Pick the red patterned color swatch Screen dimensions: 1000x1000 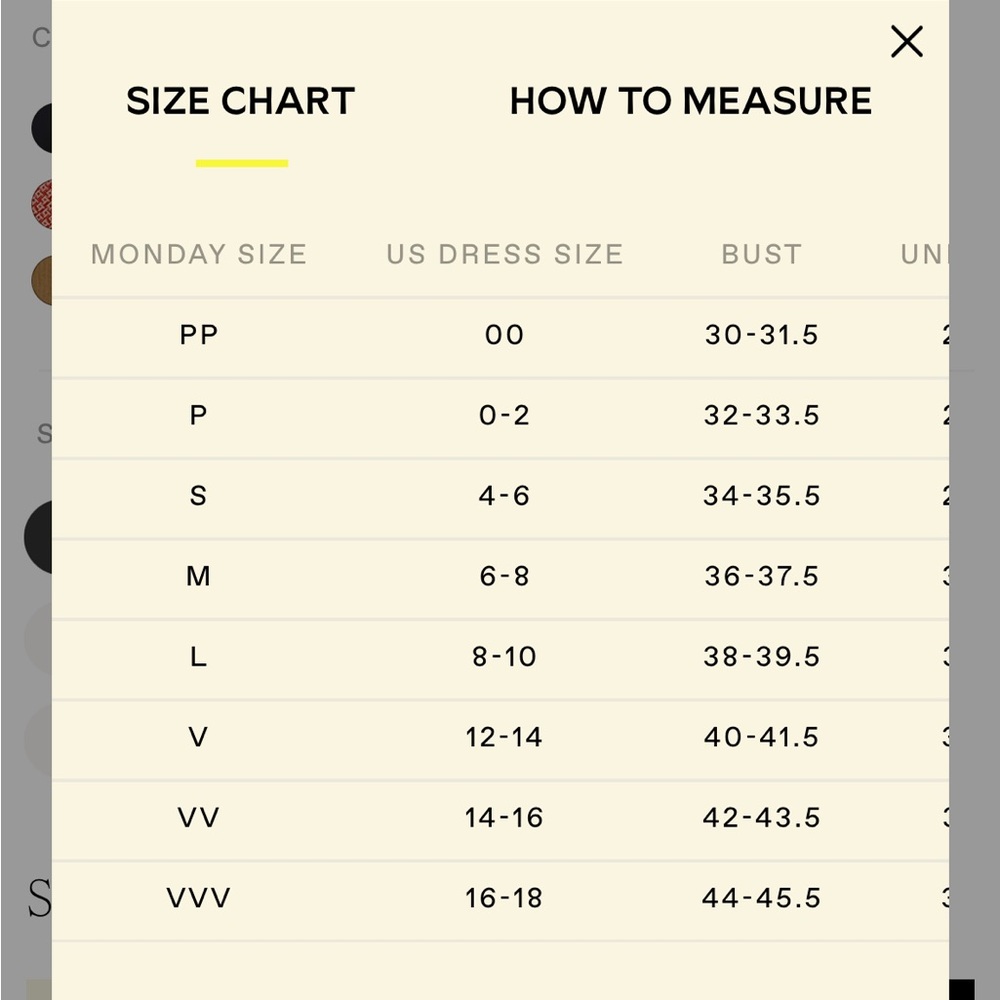(x=42, y=204)
